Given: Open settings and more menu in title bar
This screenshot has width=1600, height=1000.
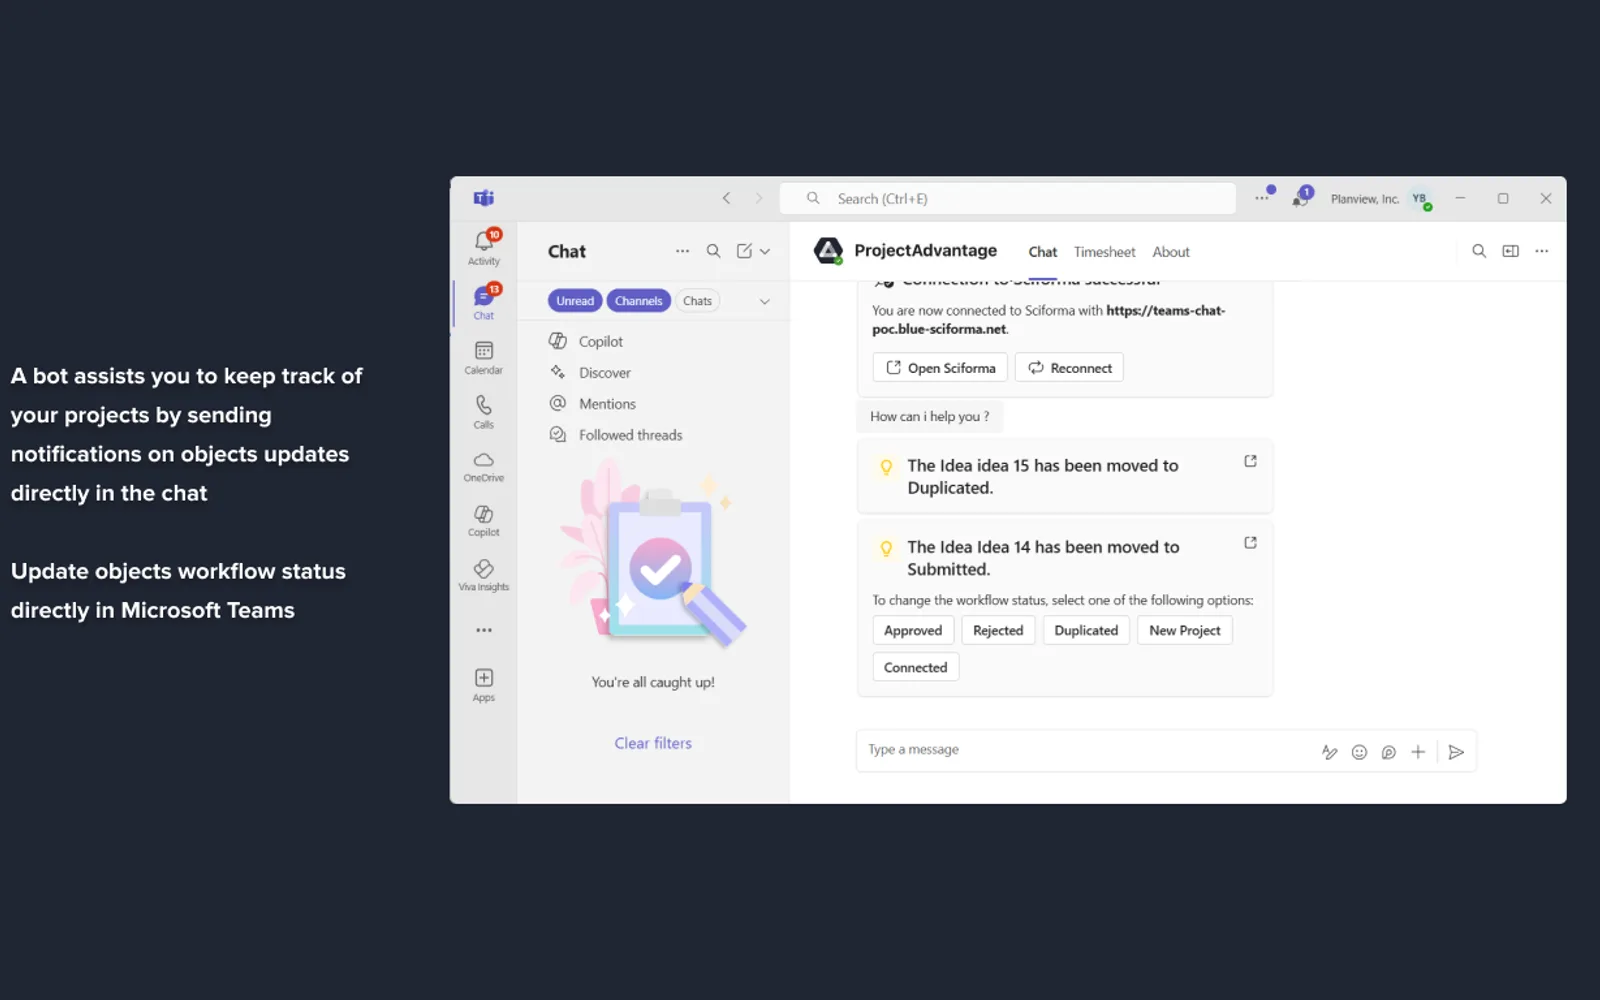Looking at the screenshot, I should pos(1263,197).
